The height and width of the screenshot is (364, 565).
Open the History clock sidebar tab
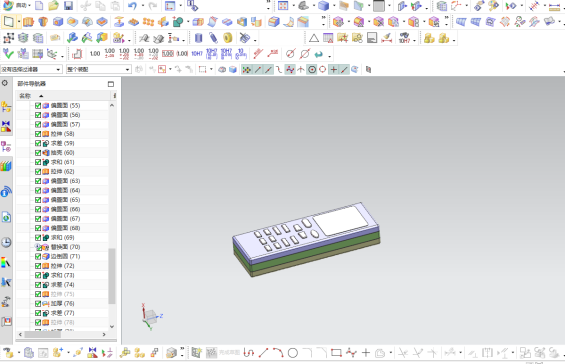pos(6,242)
